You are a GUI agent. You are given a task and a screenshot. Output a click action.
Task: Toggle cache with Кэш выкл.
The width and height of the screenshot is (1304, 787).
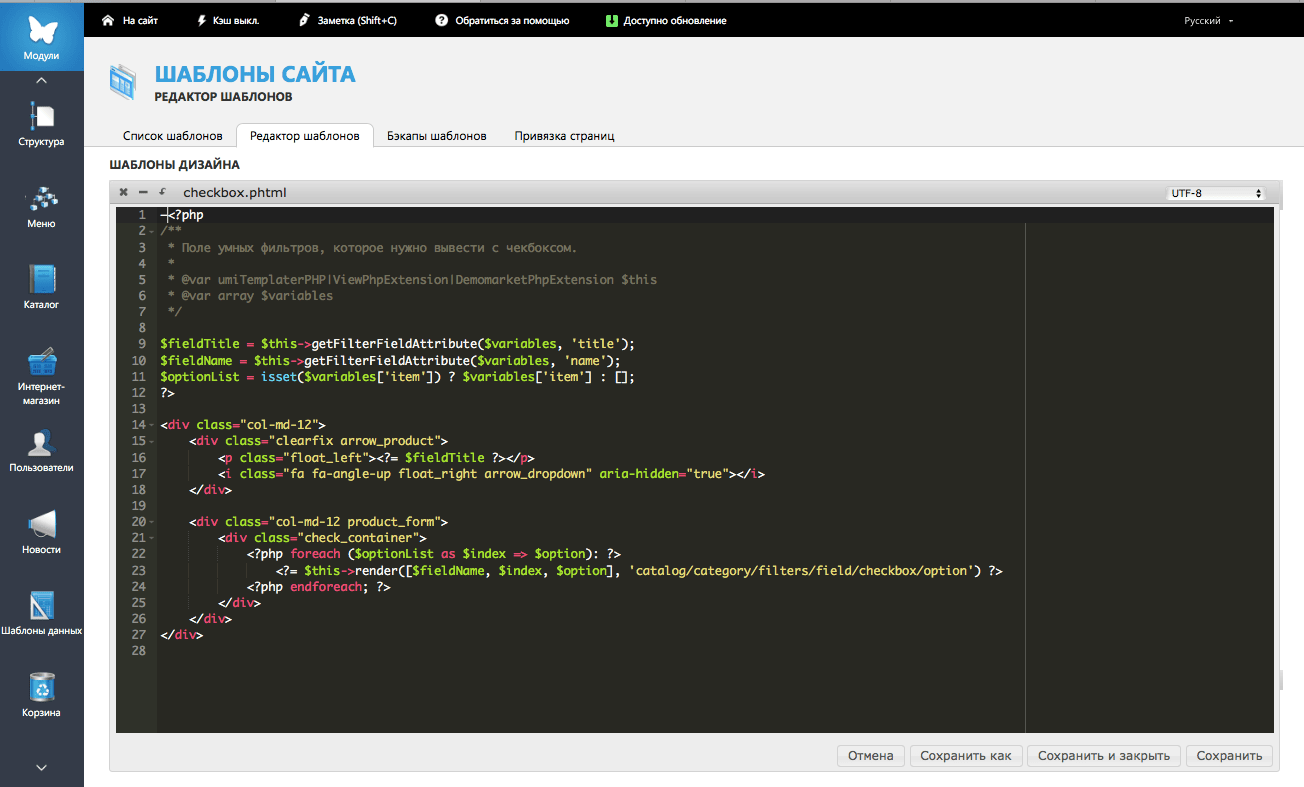pyautogui.click(x=229, y=20)
